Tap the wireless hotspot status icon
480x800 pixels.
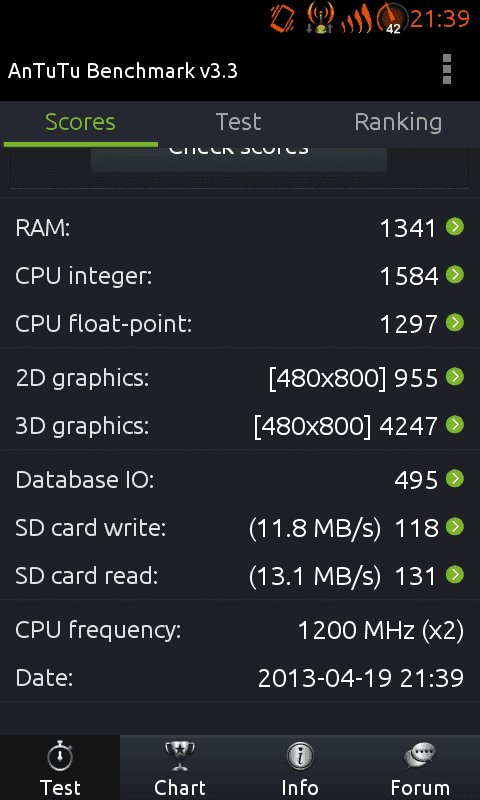coord(320,18)
